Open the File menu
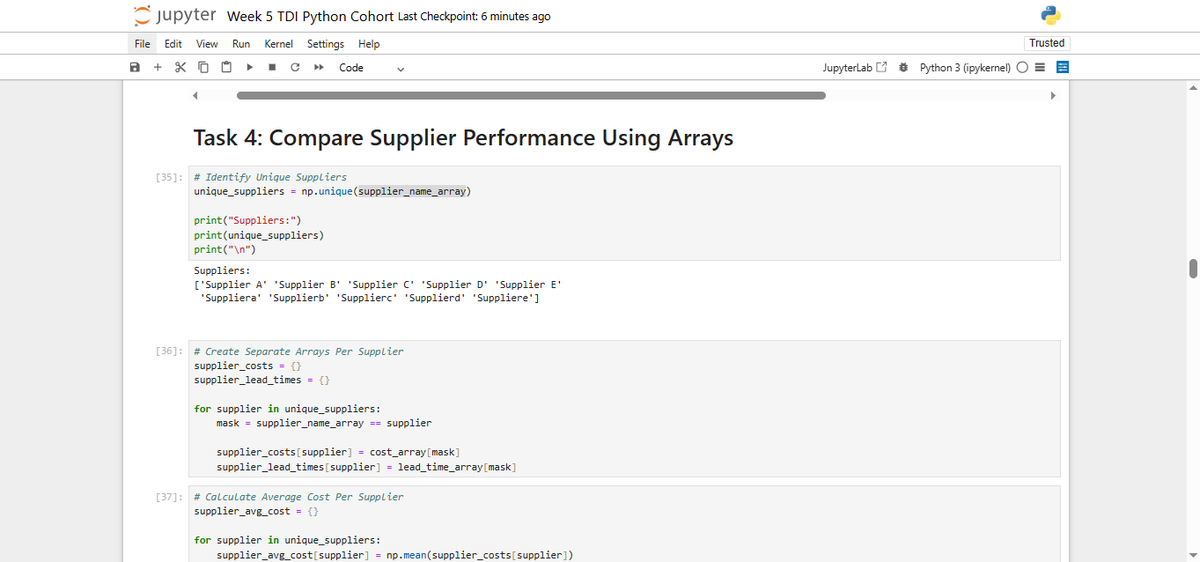This screenshot has width=1200, height=562. [143, 44]
